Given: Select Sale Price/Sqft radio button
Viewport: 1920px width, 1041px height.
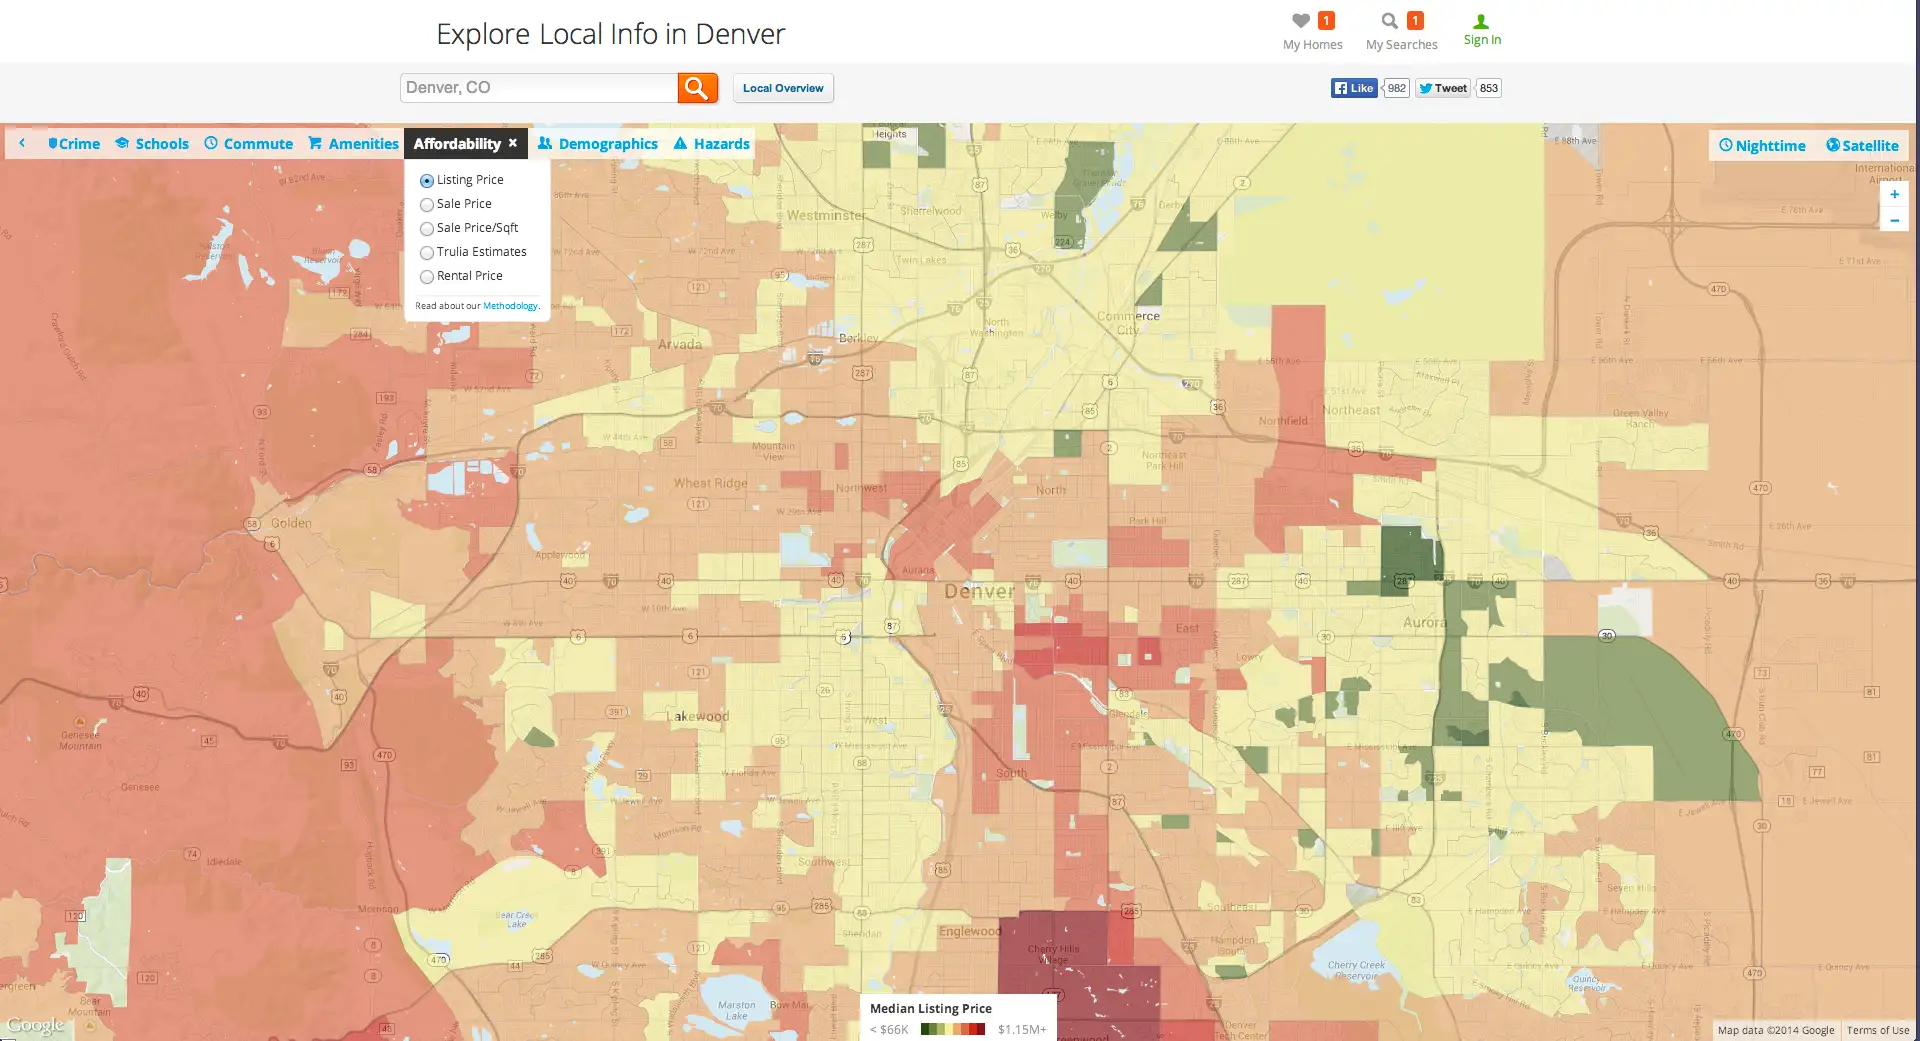Looking at the screenshot, I should pyautogui.click(x=427, y=229).
